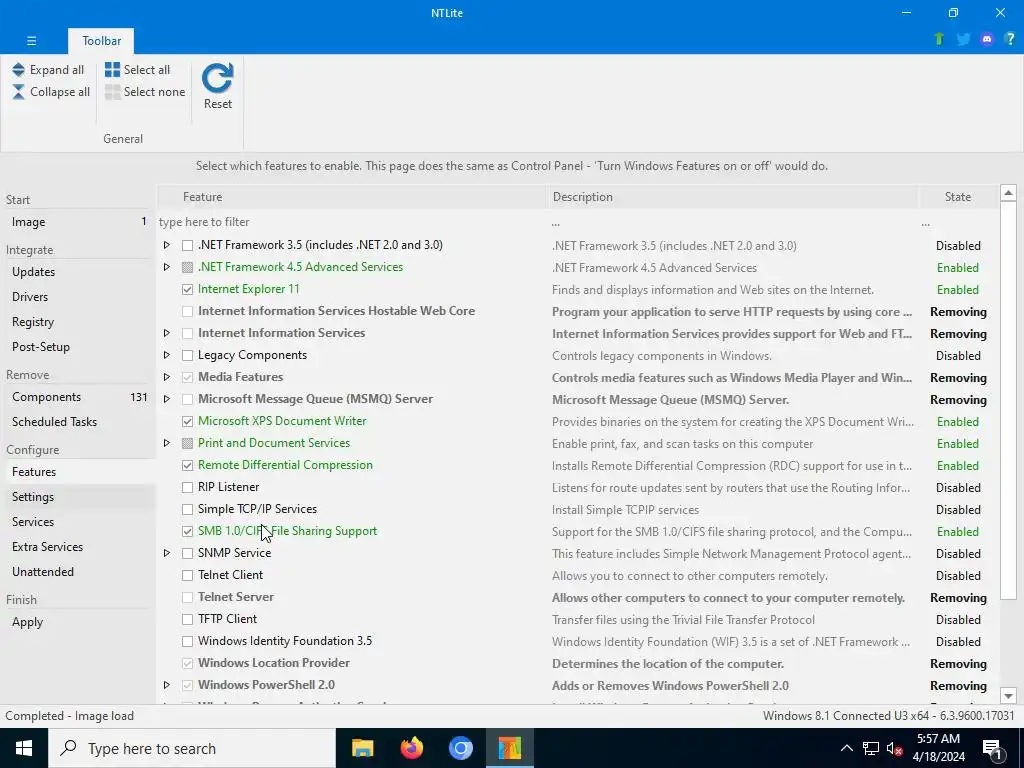
Task: Click the taskbar clock showing 5:57 AM
Action: [938, 748]
